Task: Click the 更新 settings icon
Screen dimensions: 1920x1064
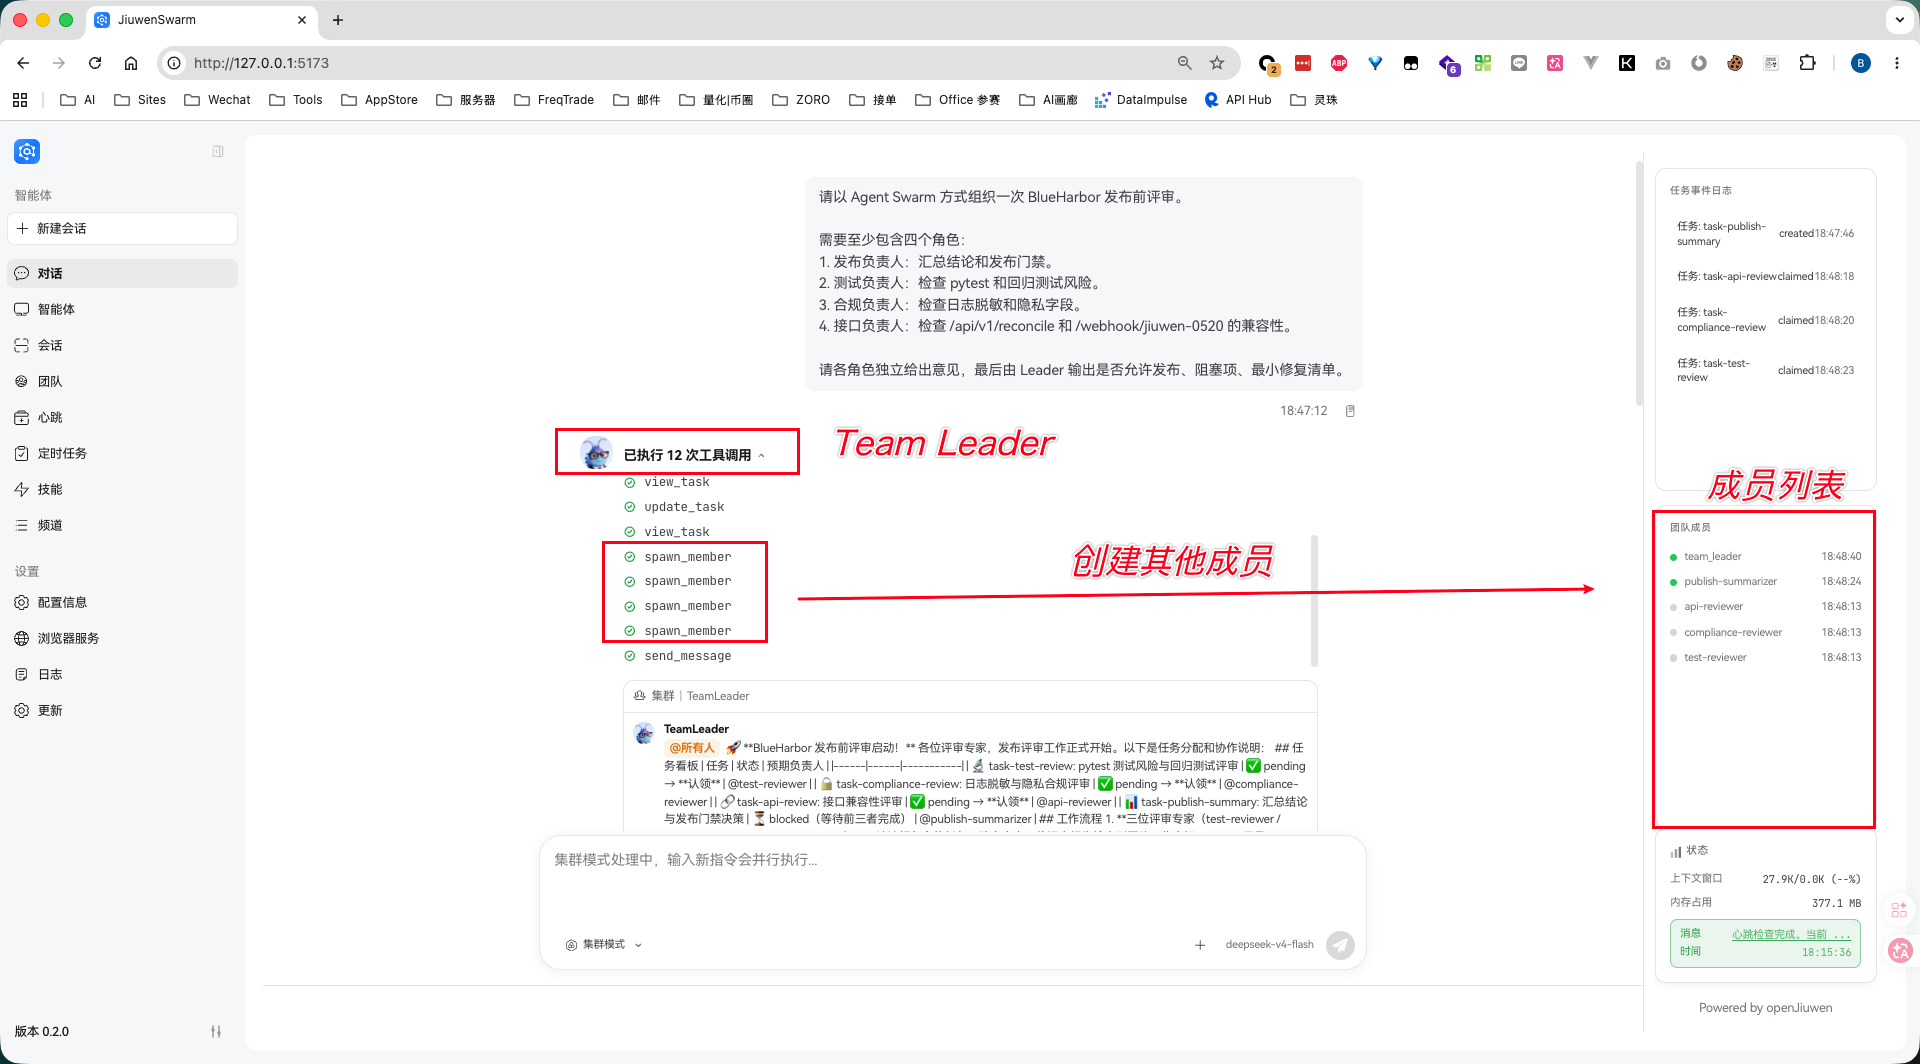Action: tap(21, 710)
